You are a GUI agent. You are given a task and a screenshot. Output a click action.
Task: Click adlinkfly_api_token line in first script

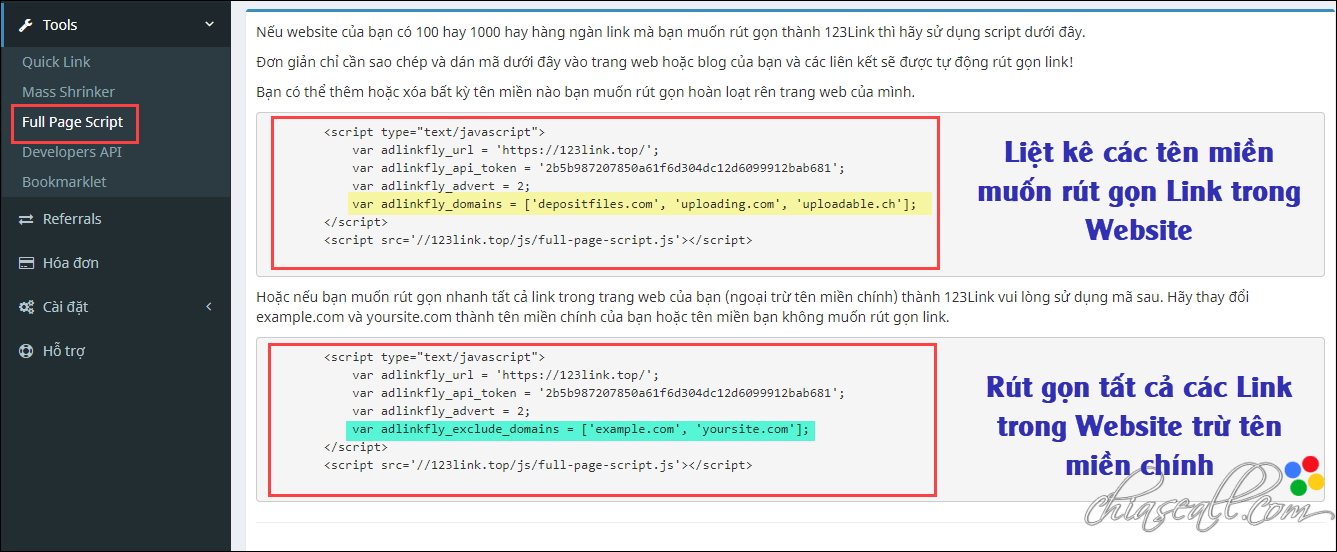598,168
